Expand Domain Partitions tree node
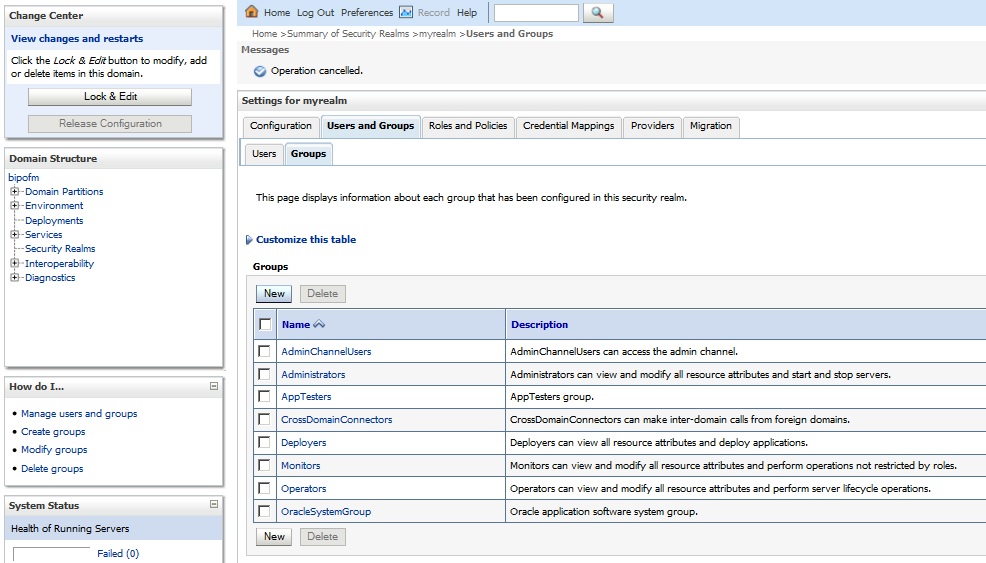This screenshot has height=563, width=986. click(14, 191)
